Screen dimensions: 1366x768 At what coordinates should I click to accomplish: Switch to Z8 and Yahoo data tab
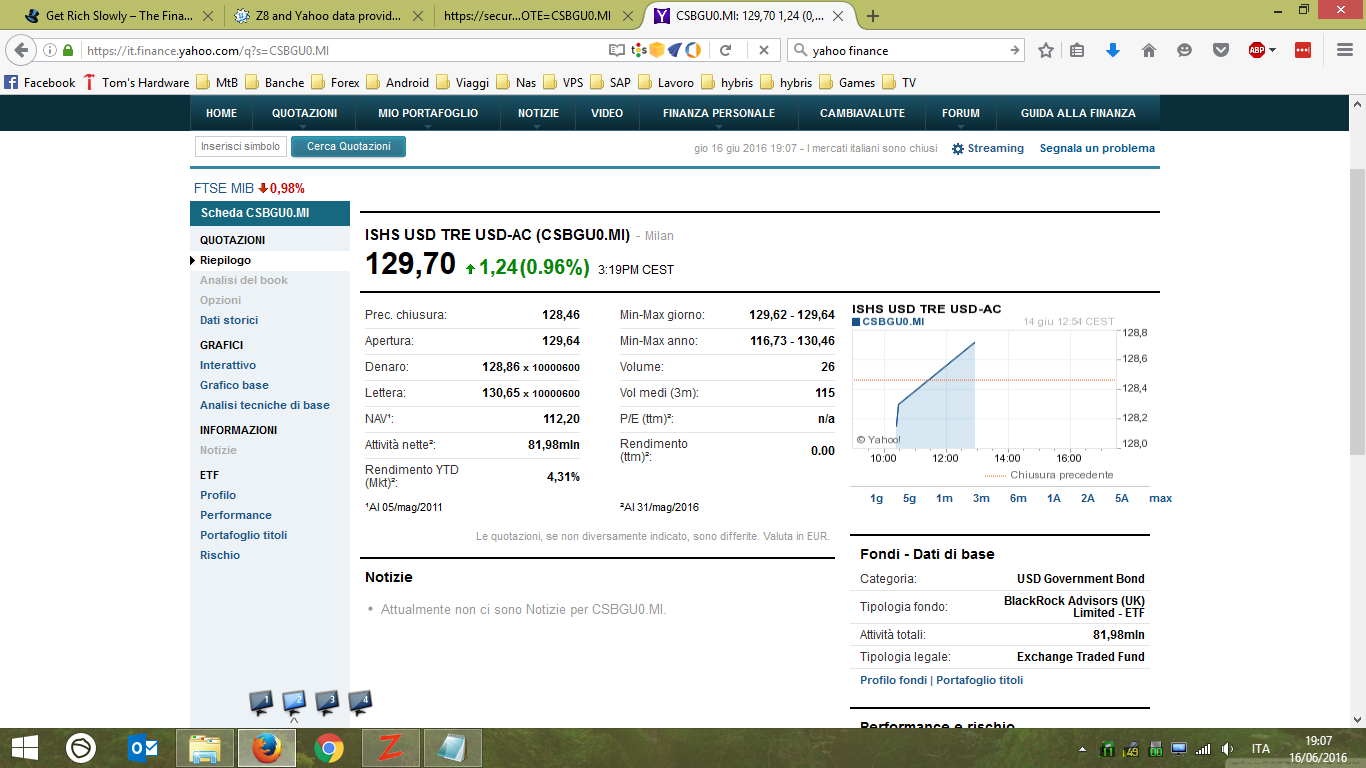coord(329,16)
